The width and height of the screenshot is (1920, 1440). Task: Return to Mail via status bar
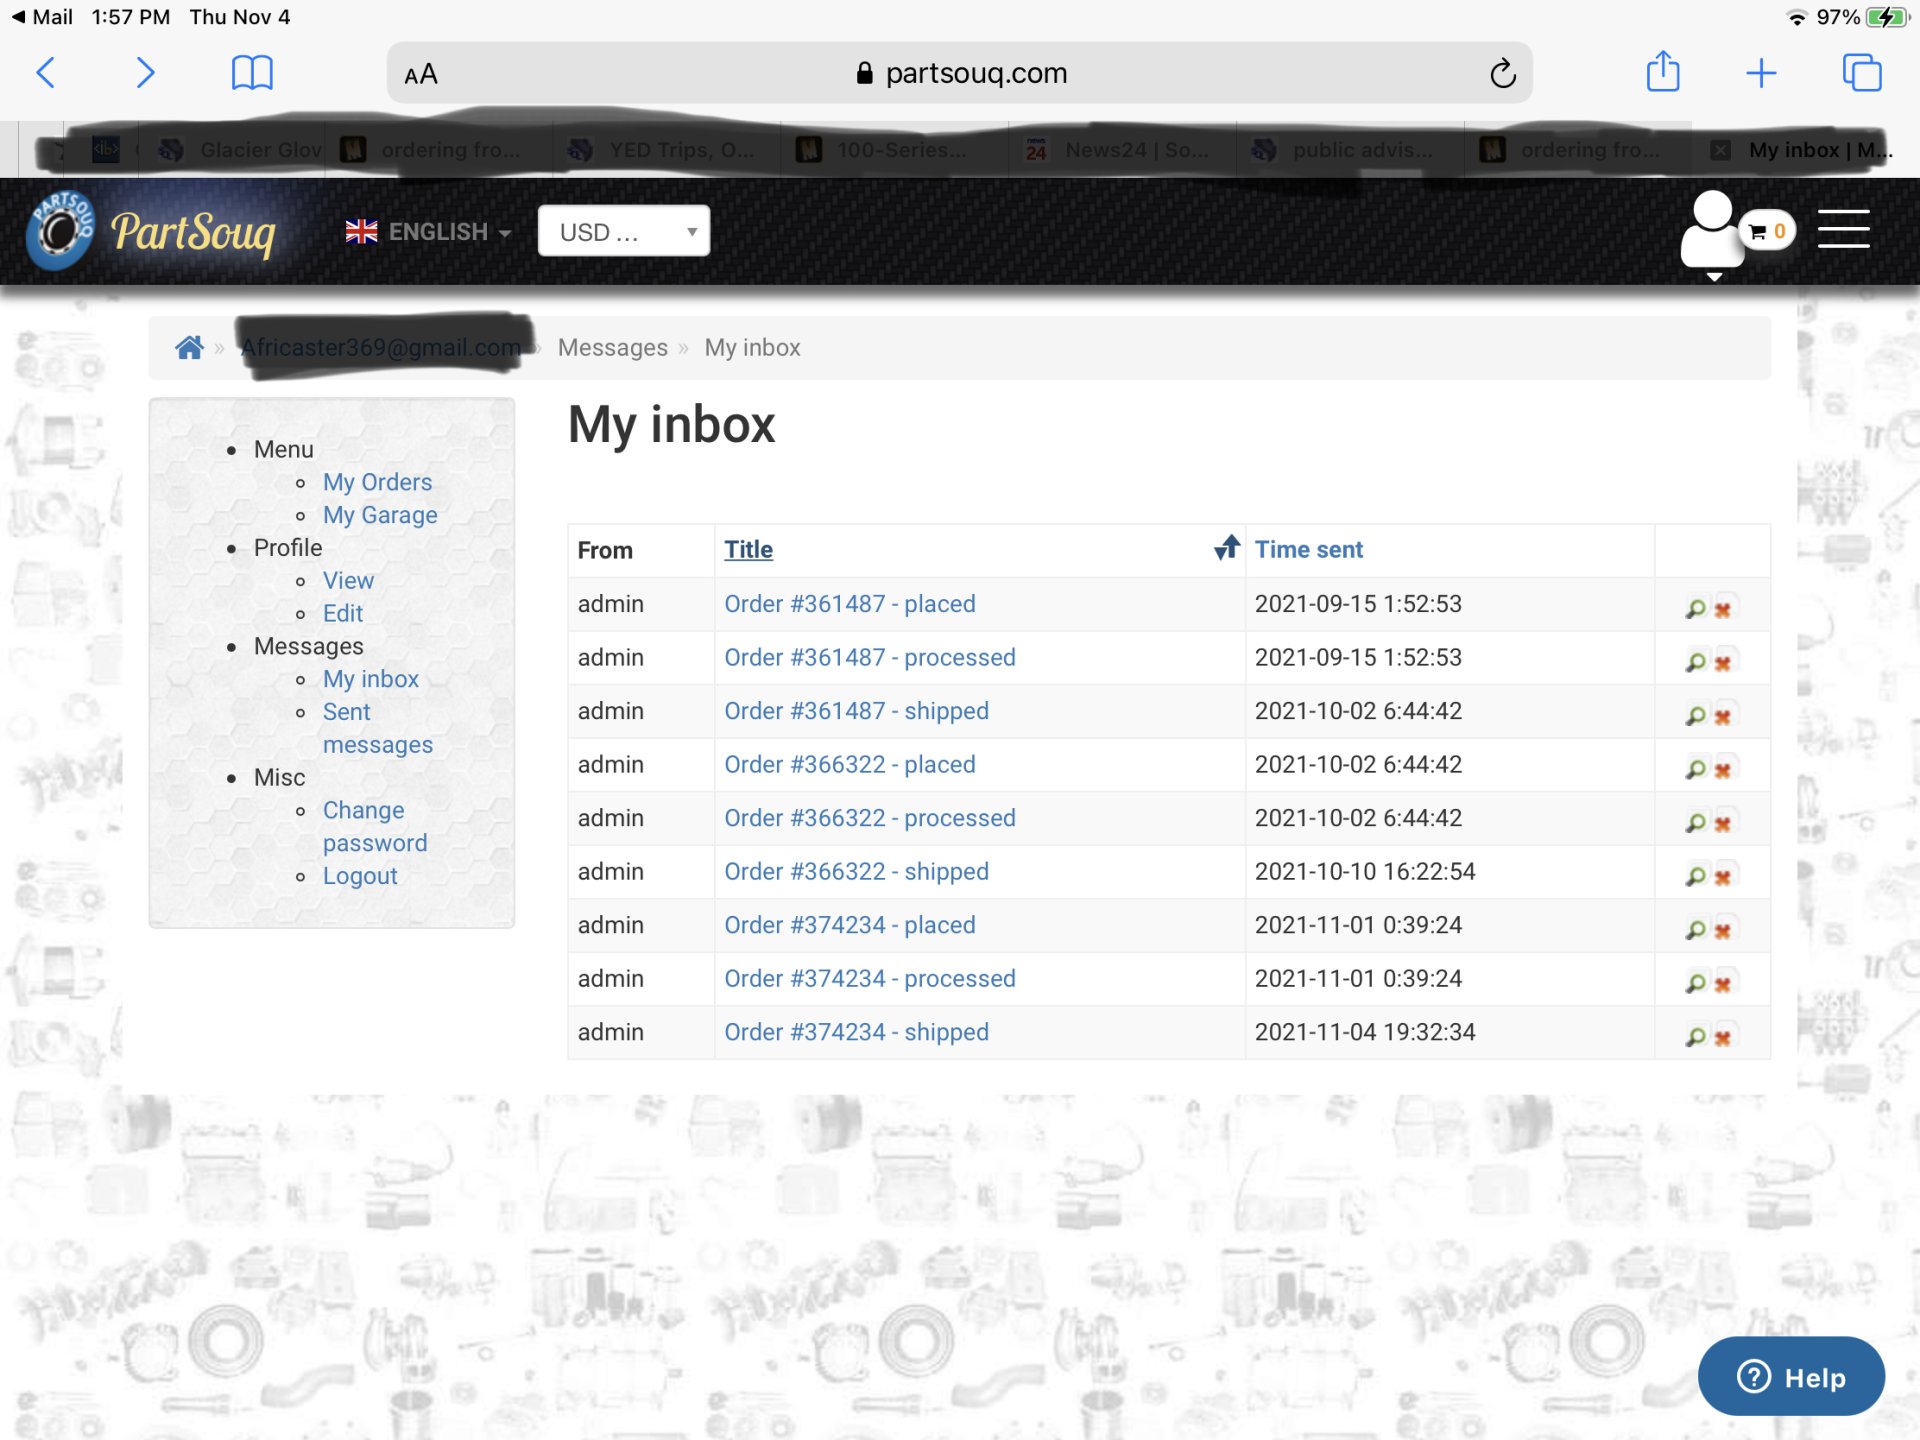click(x=42, y=17)
